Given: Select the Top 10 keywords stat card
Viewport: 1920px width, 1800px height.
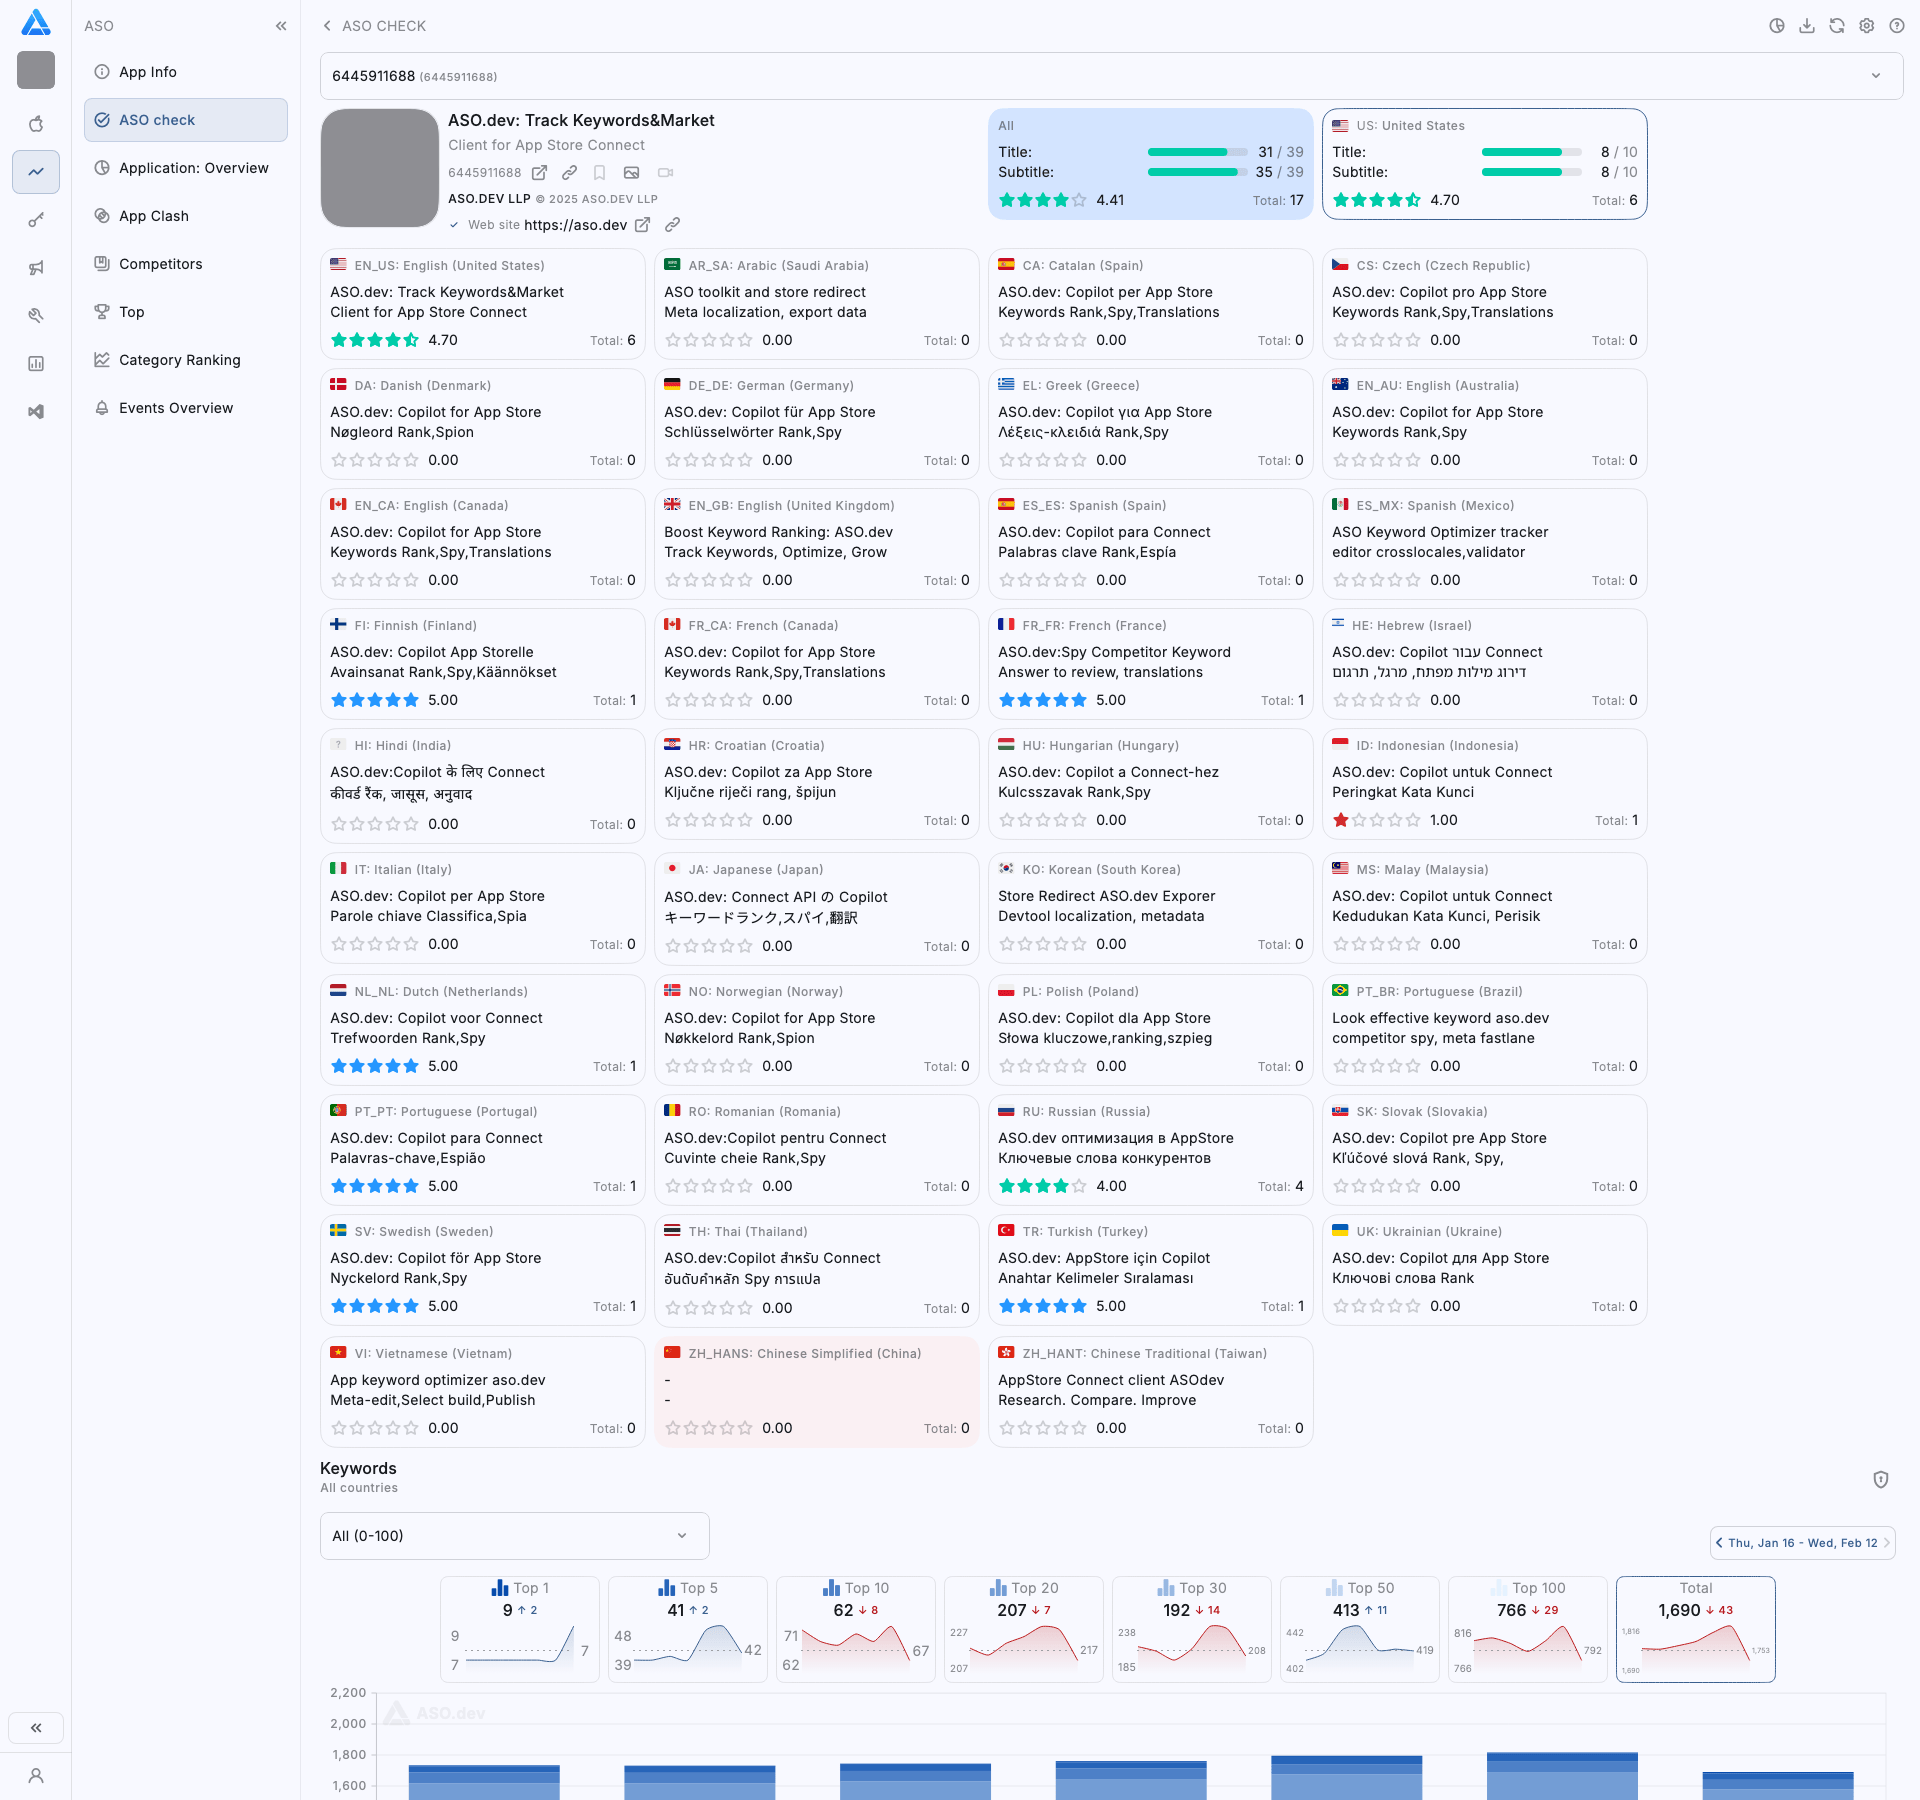Looking at the screenshot, I should [855, 1628].
